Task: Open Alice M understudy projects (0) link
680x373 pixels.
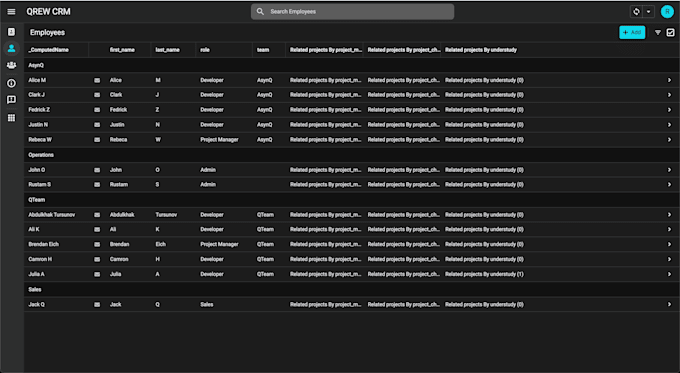Action: click(x=484, y=80)
